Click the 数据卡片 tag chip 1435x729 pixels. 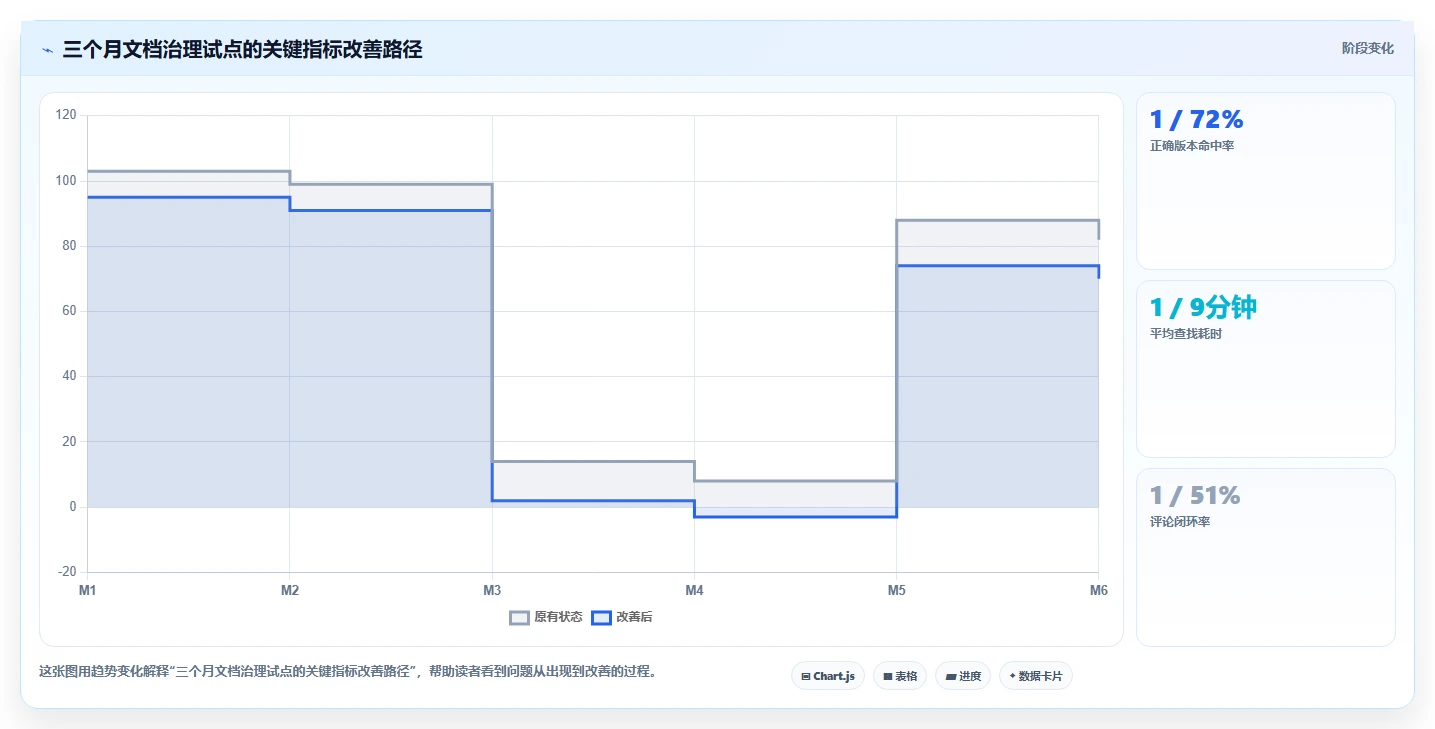pyautogui.click(x=1036, y=676)
